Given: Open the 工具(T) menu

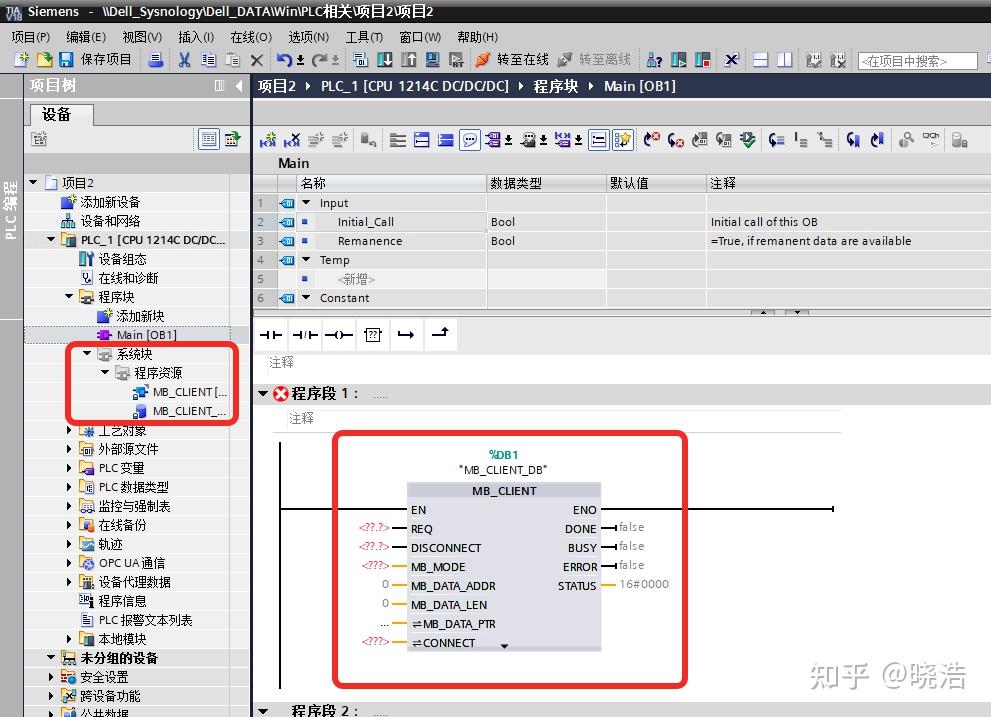Looking at the screenshot, I should coord(364,37).
